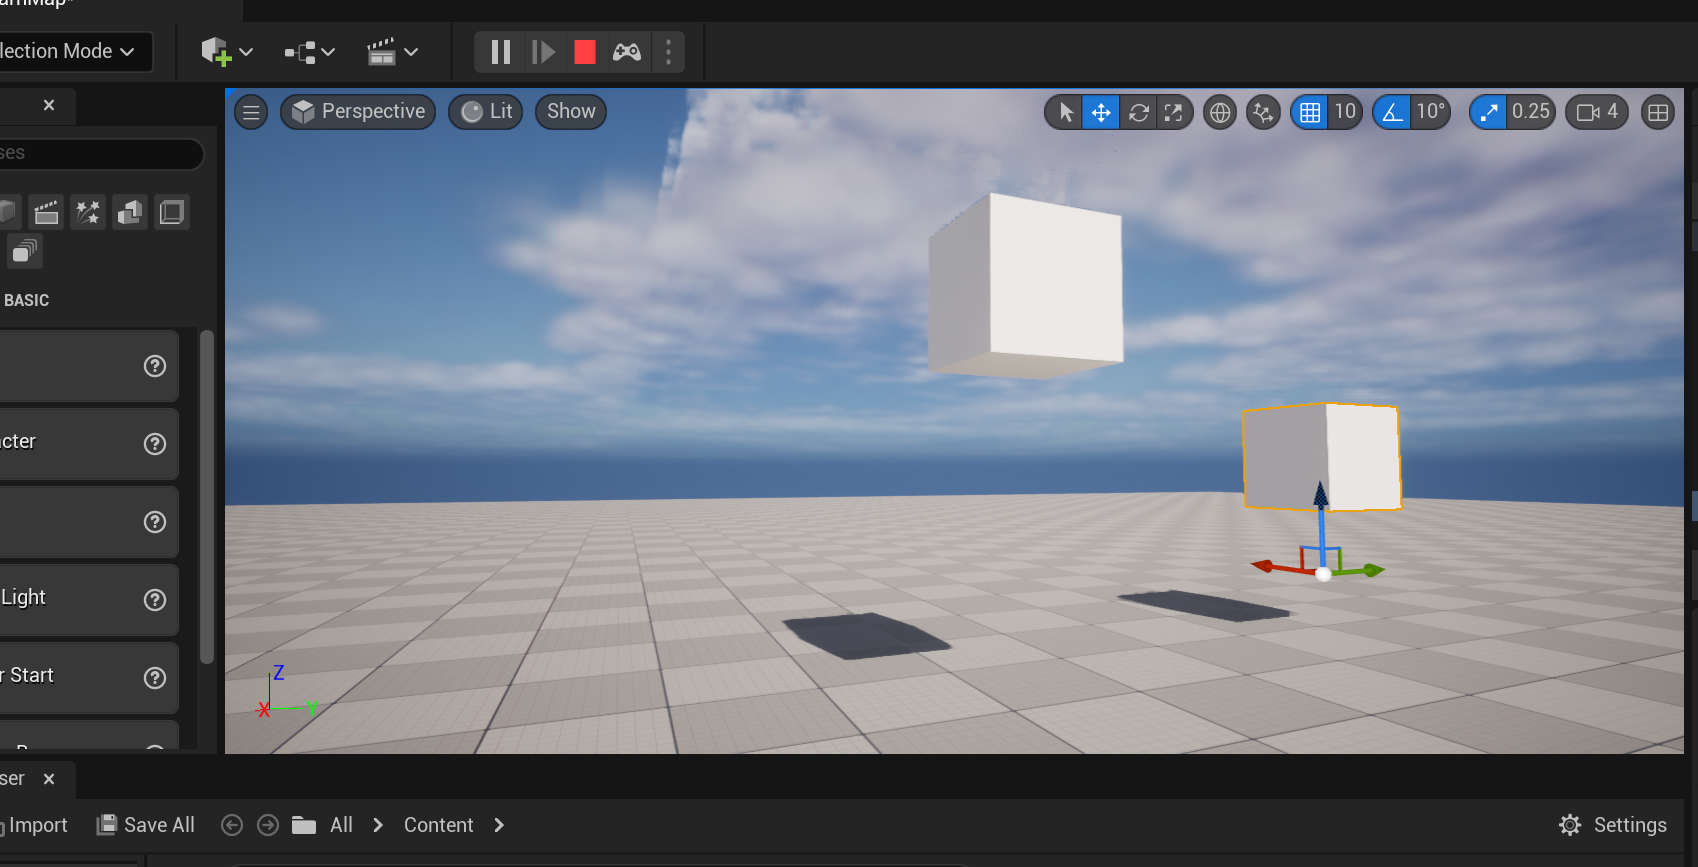Toggle surface snapping icon
This screenshot has height=867, width=1698.
[x=1264, y=112]
